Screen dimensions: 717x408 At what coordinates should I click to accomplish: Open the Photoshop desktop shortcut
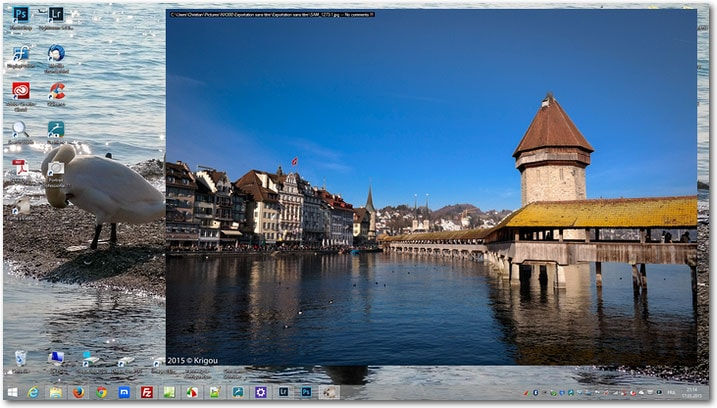[x=21, y=15]
